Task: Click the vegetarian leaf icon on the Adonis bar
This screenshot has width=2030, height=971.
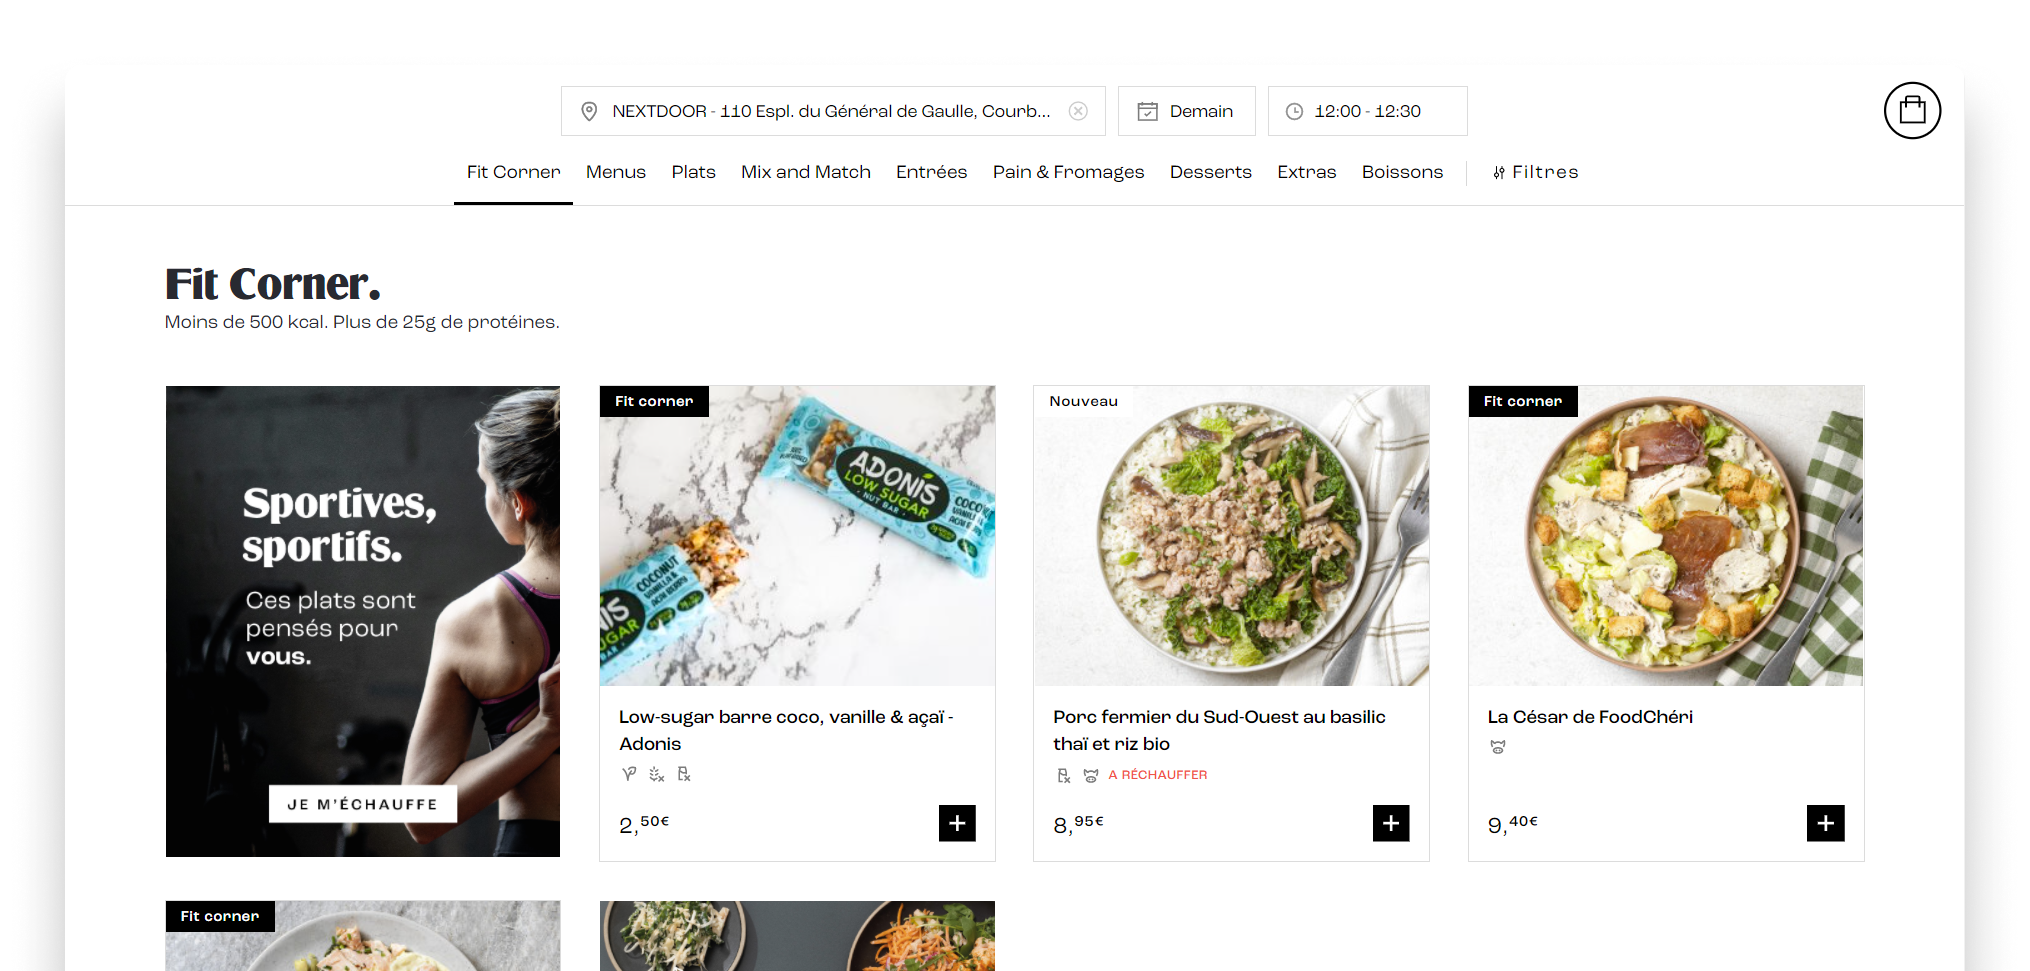Action: 628,774
